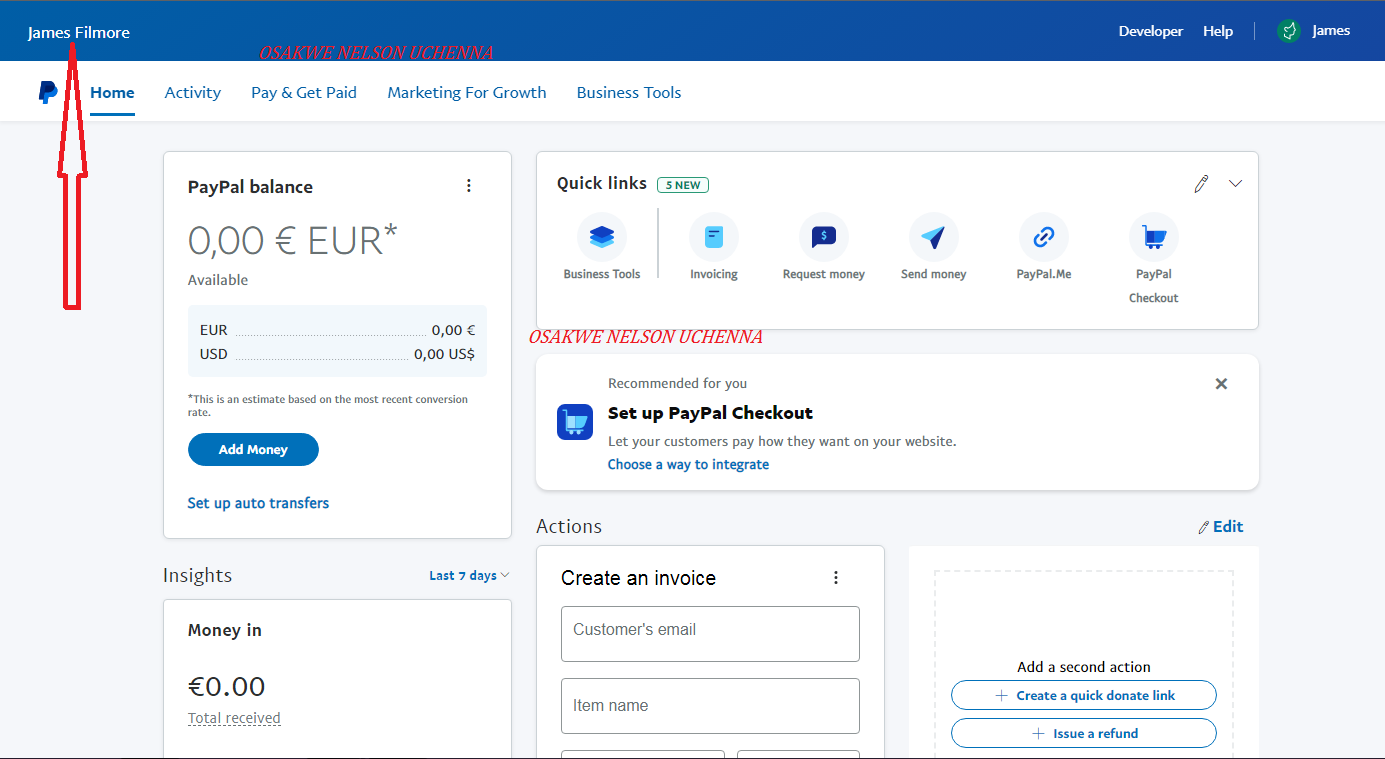This screenshot has width=1385, height=759.
Task: Click the green profile avatar icon
Action: pyautogui.click(x=1289, y=31)
